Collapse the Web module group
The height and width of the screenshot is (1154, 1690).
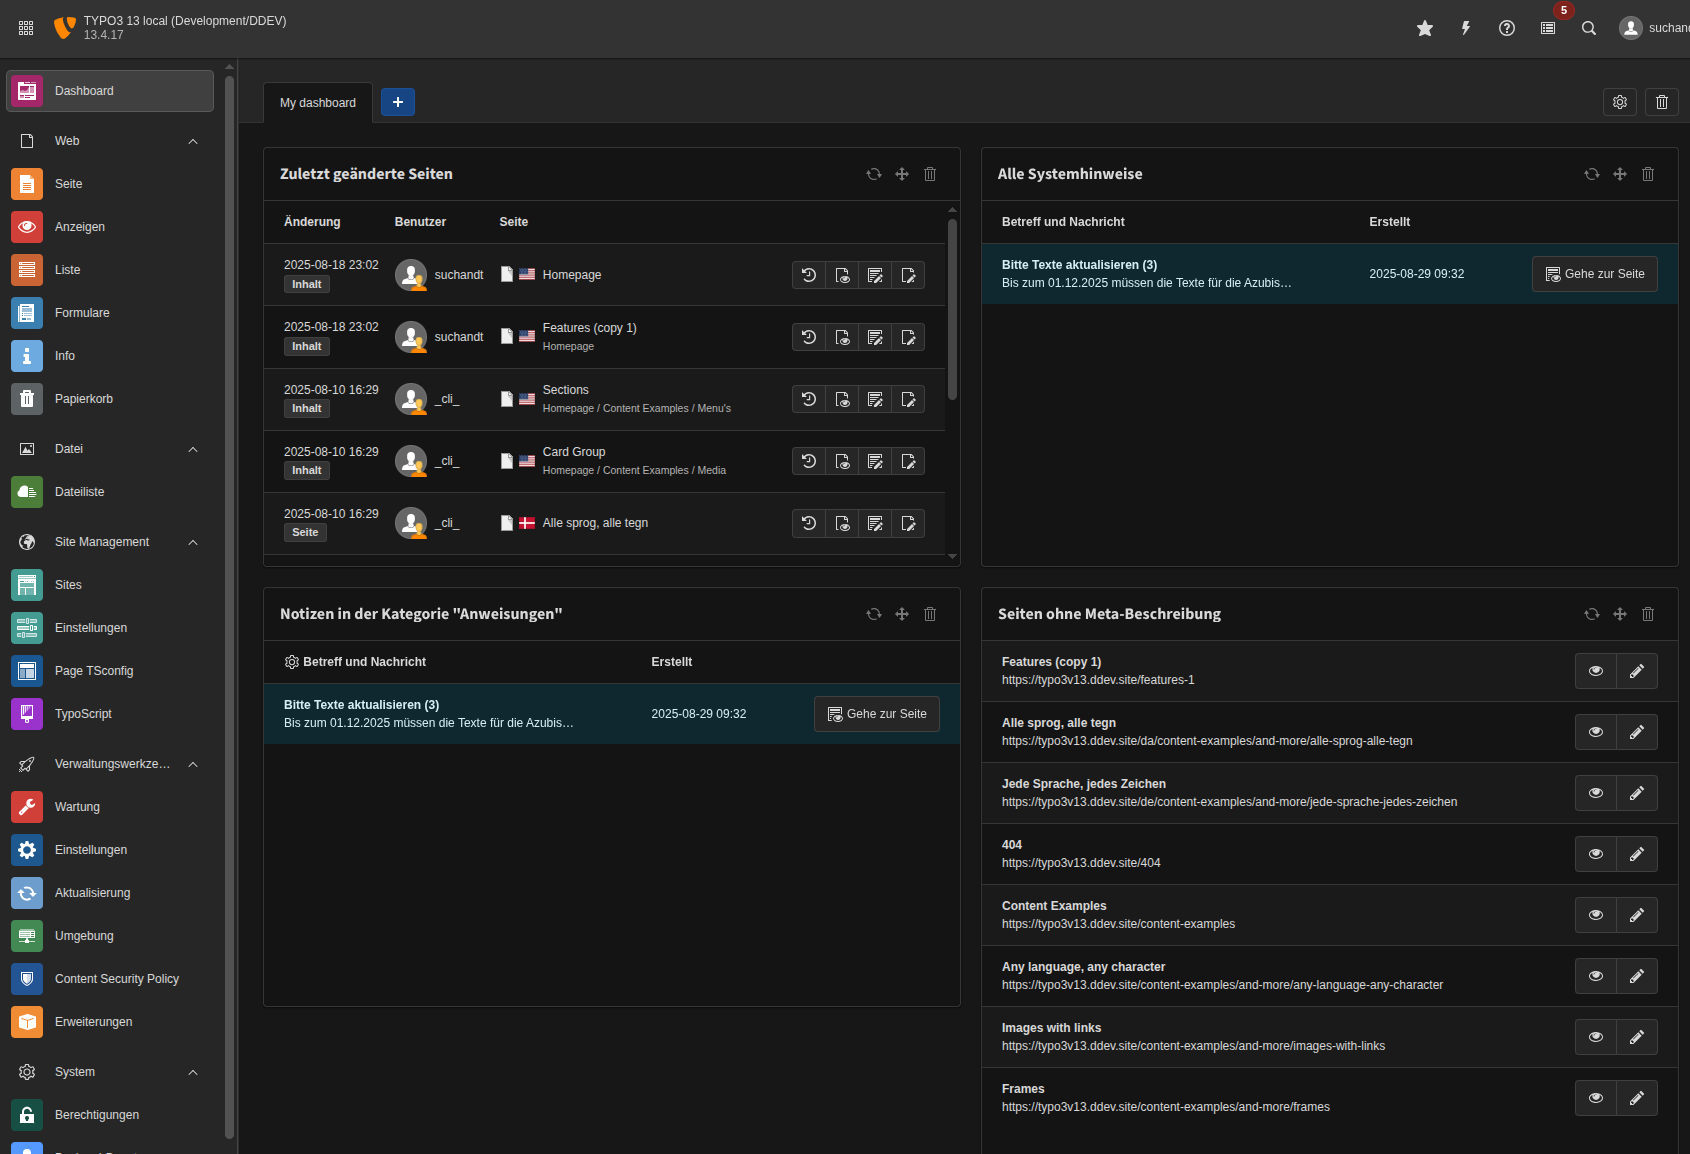pos(193,141)
